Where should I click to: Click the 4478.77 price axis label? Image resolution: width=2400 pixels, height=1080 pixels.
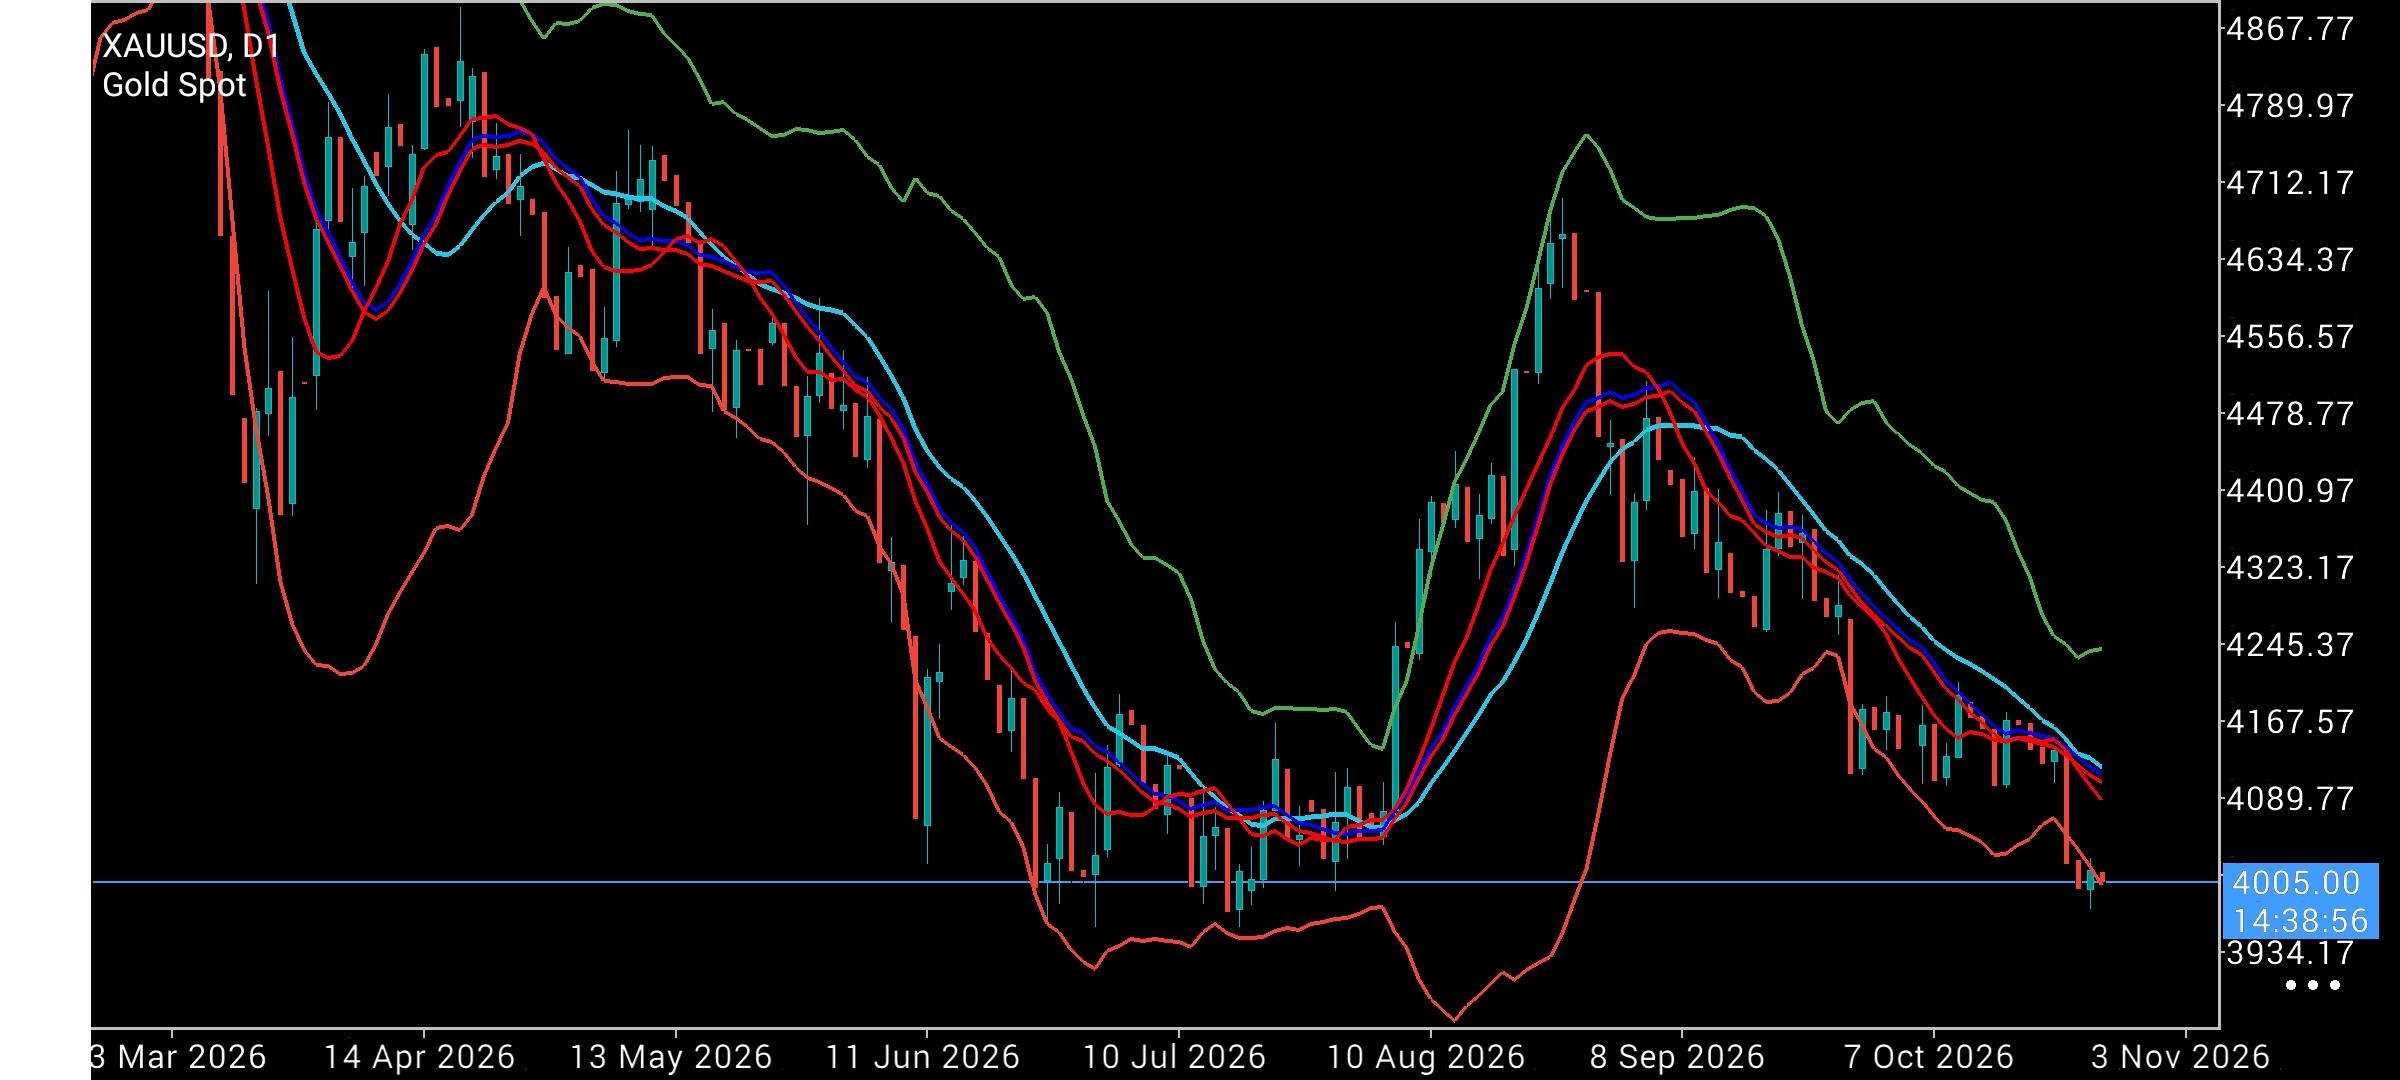click(x=2289, y=414)
